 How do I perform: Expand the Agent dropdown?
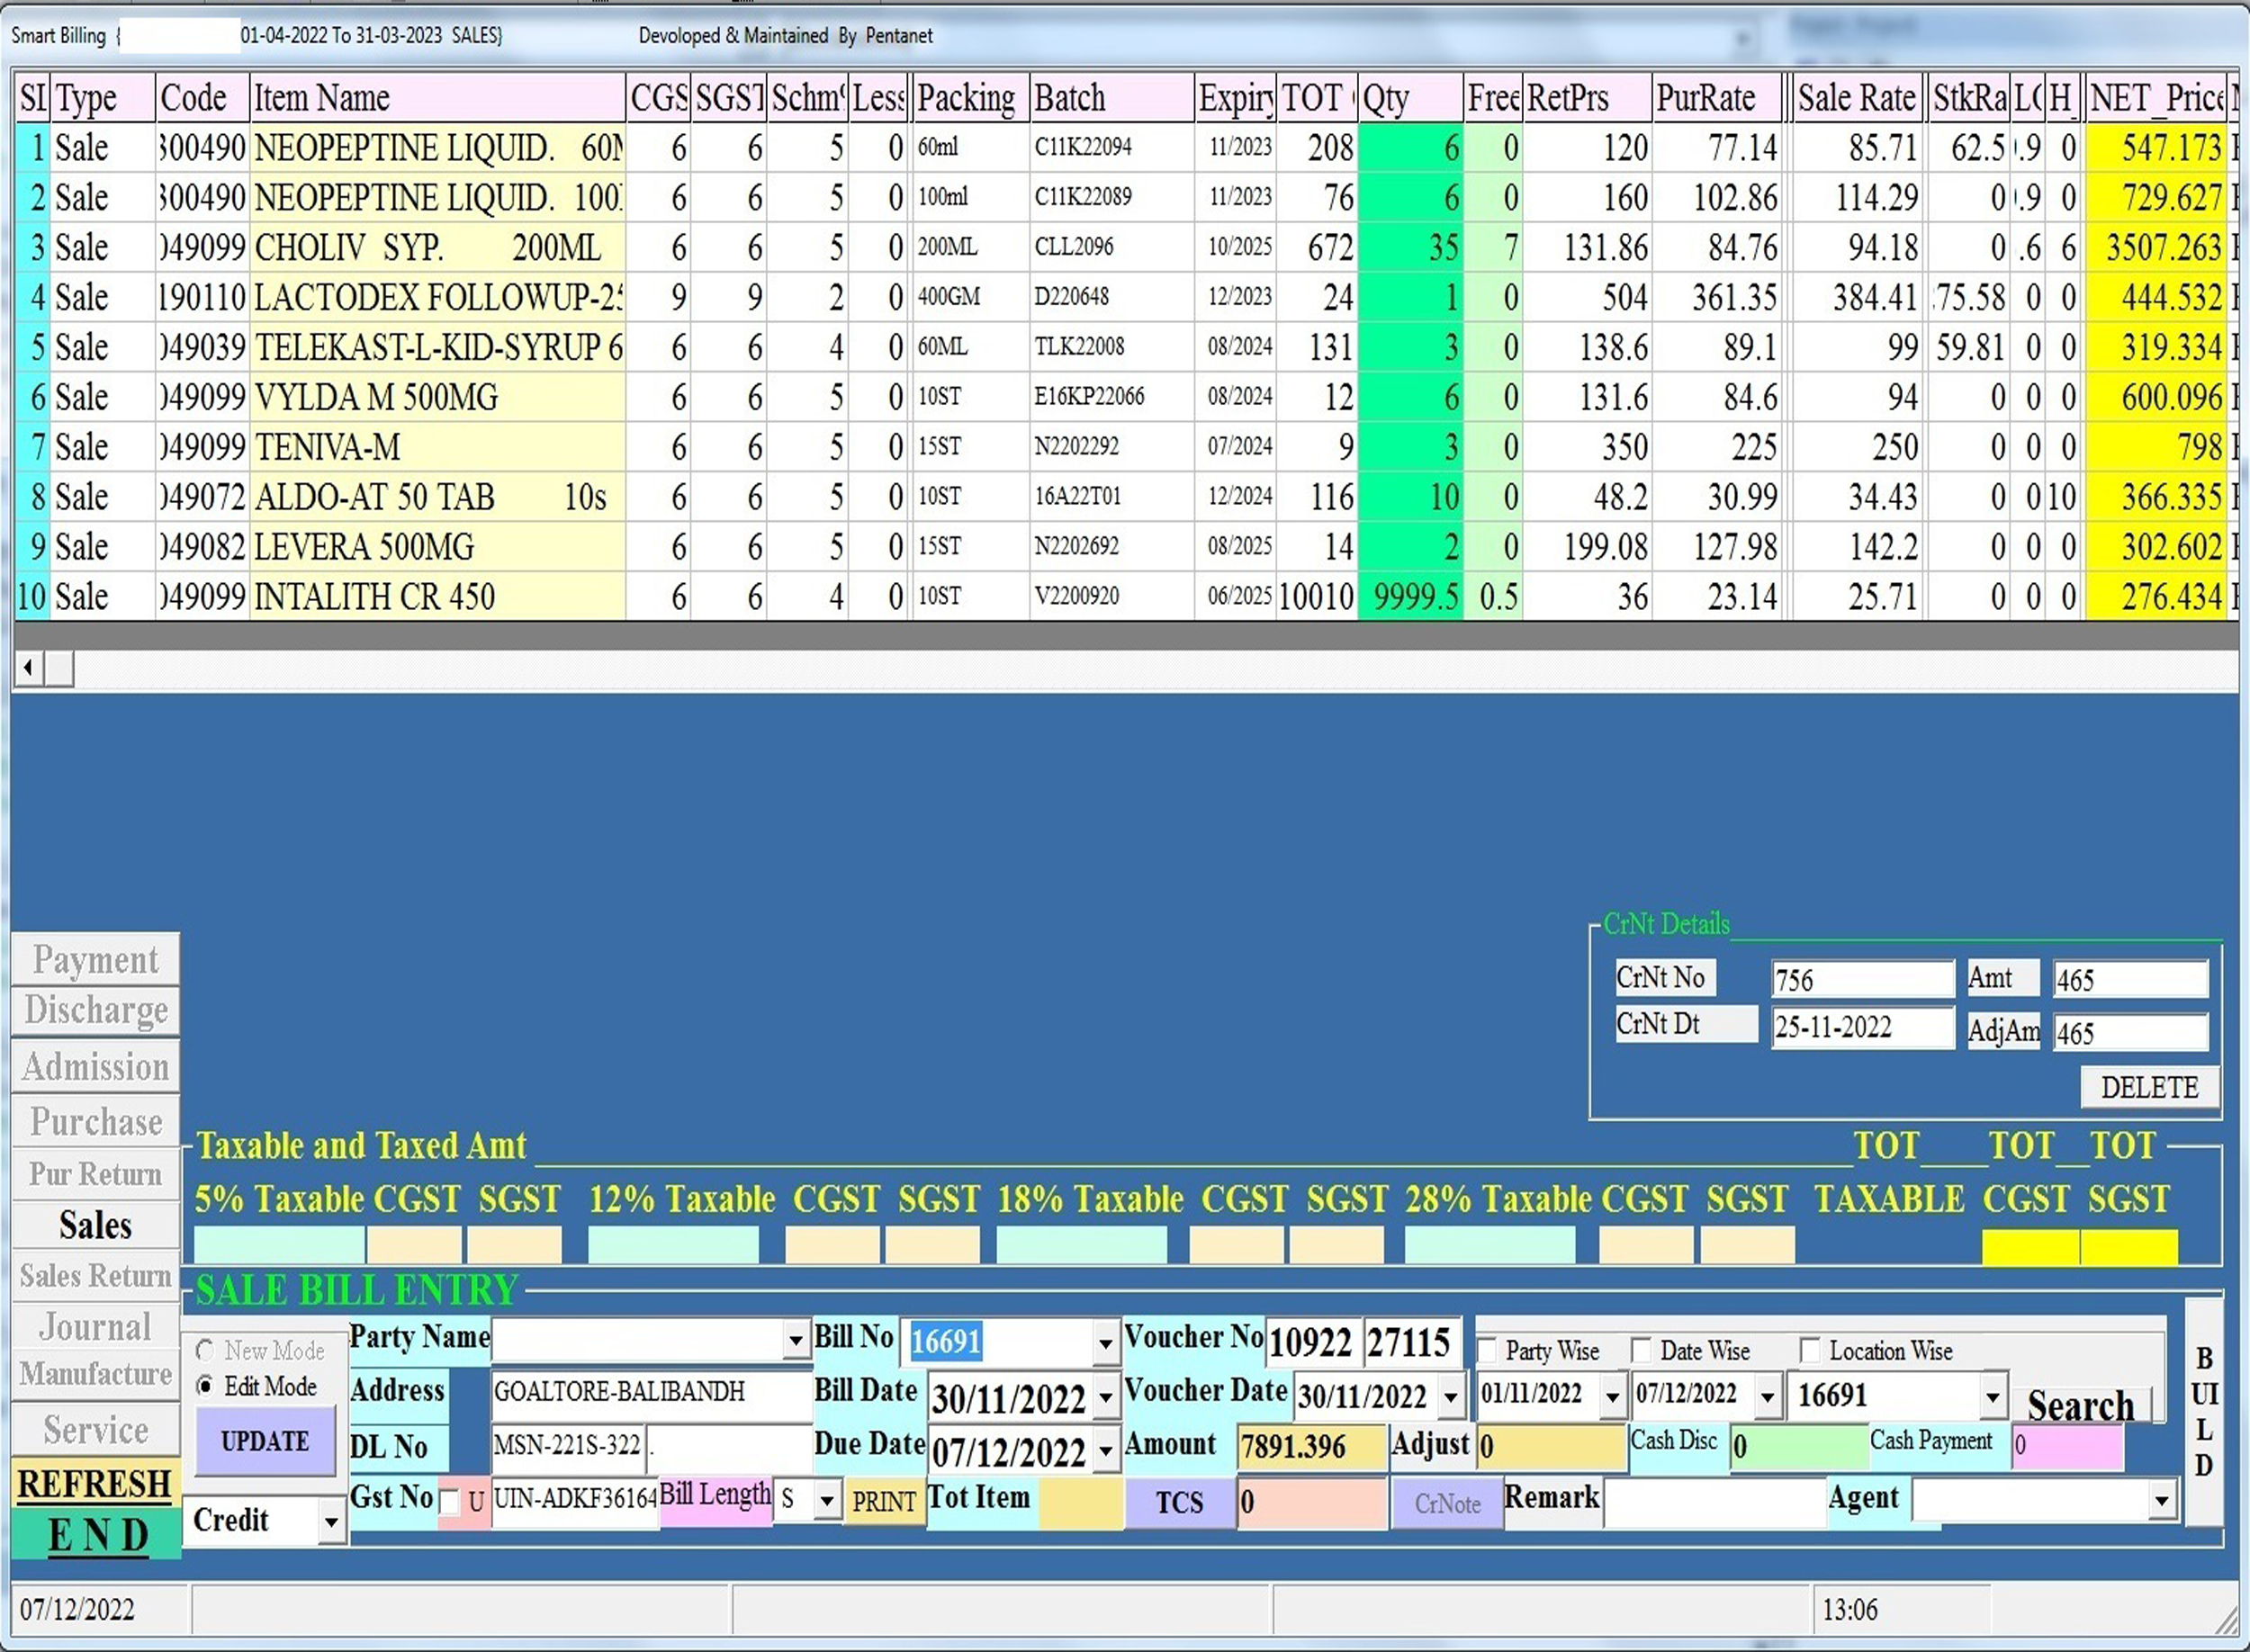point(2161,1501)
